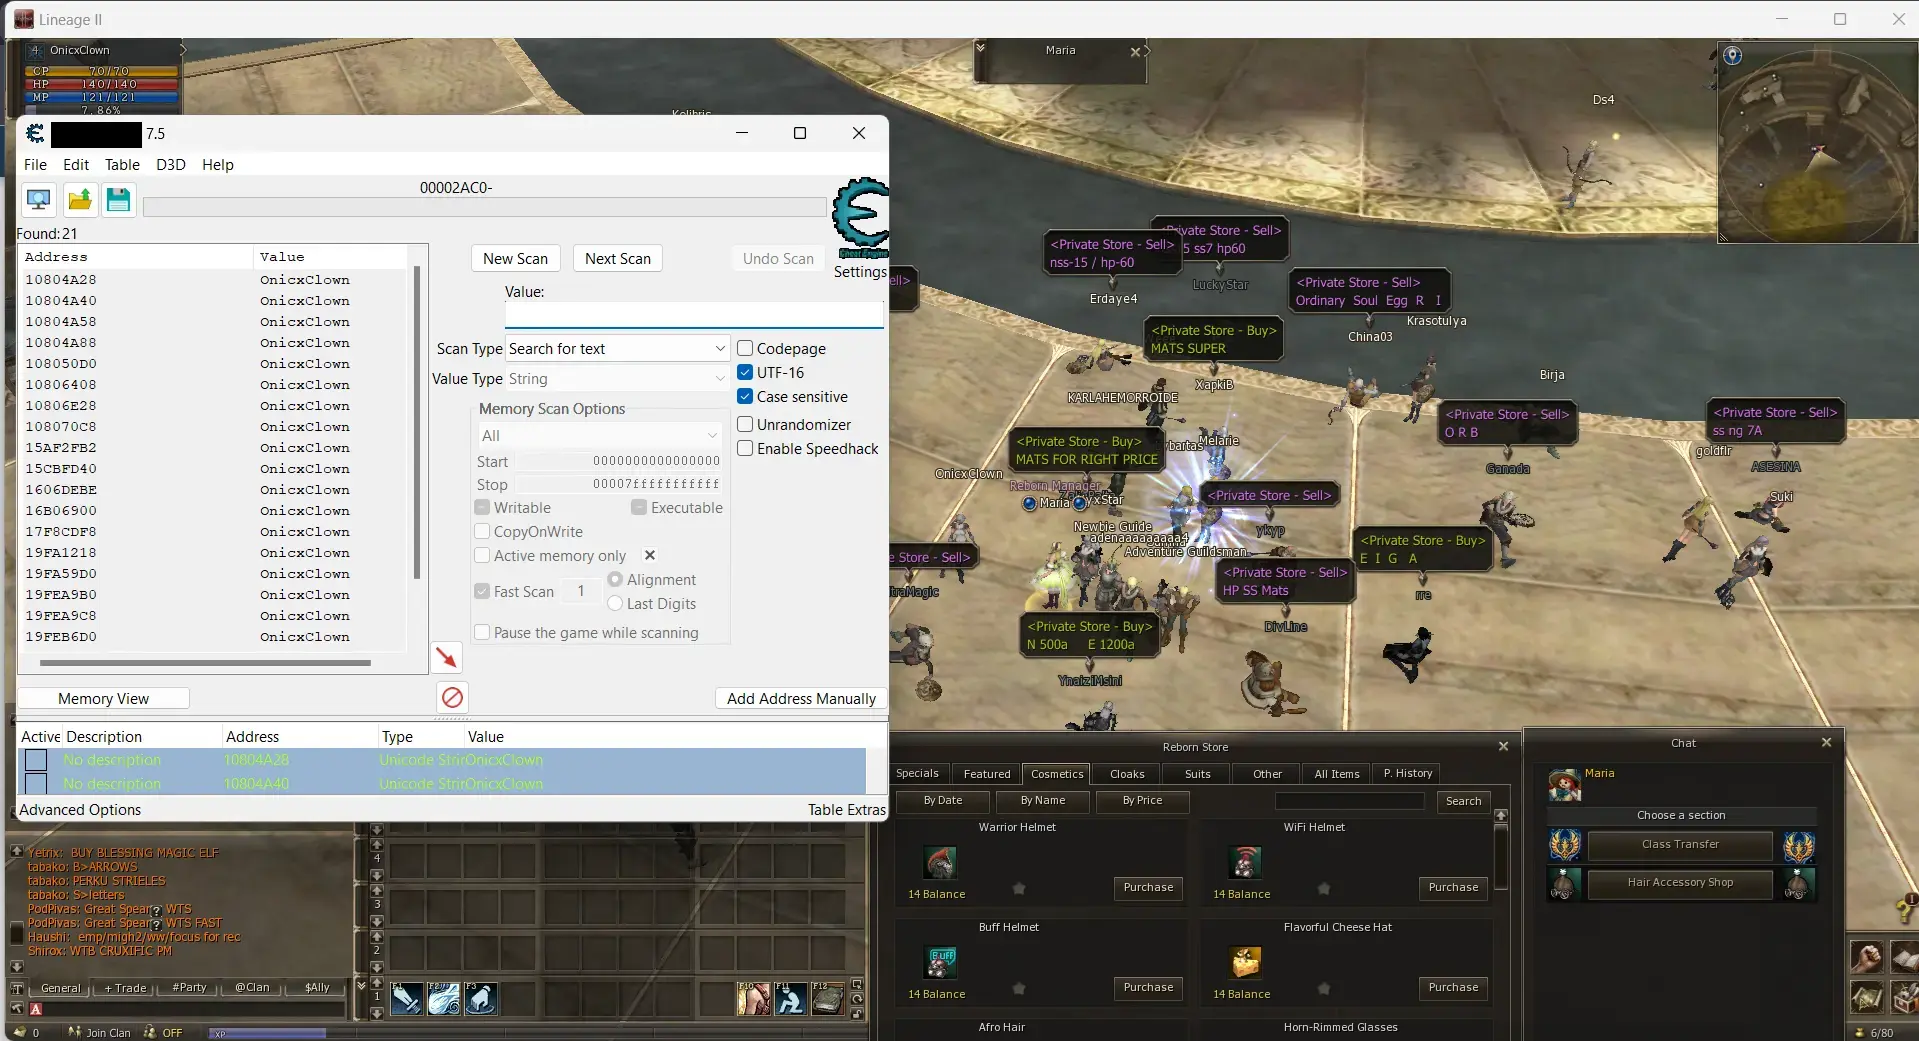Open the D3D menu
Viewport: 1919px width, 1041px height.
click(x=171, y=164)
